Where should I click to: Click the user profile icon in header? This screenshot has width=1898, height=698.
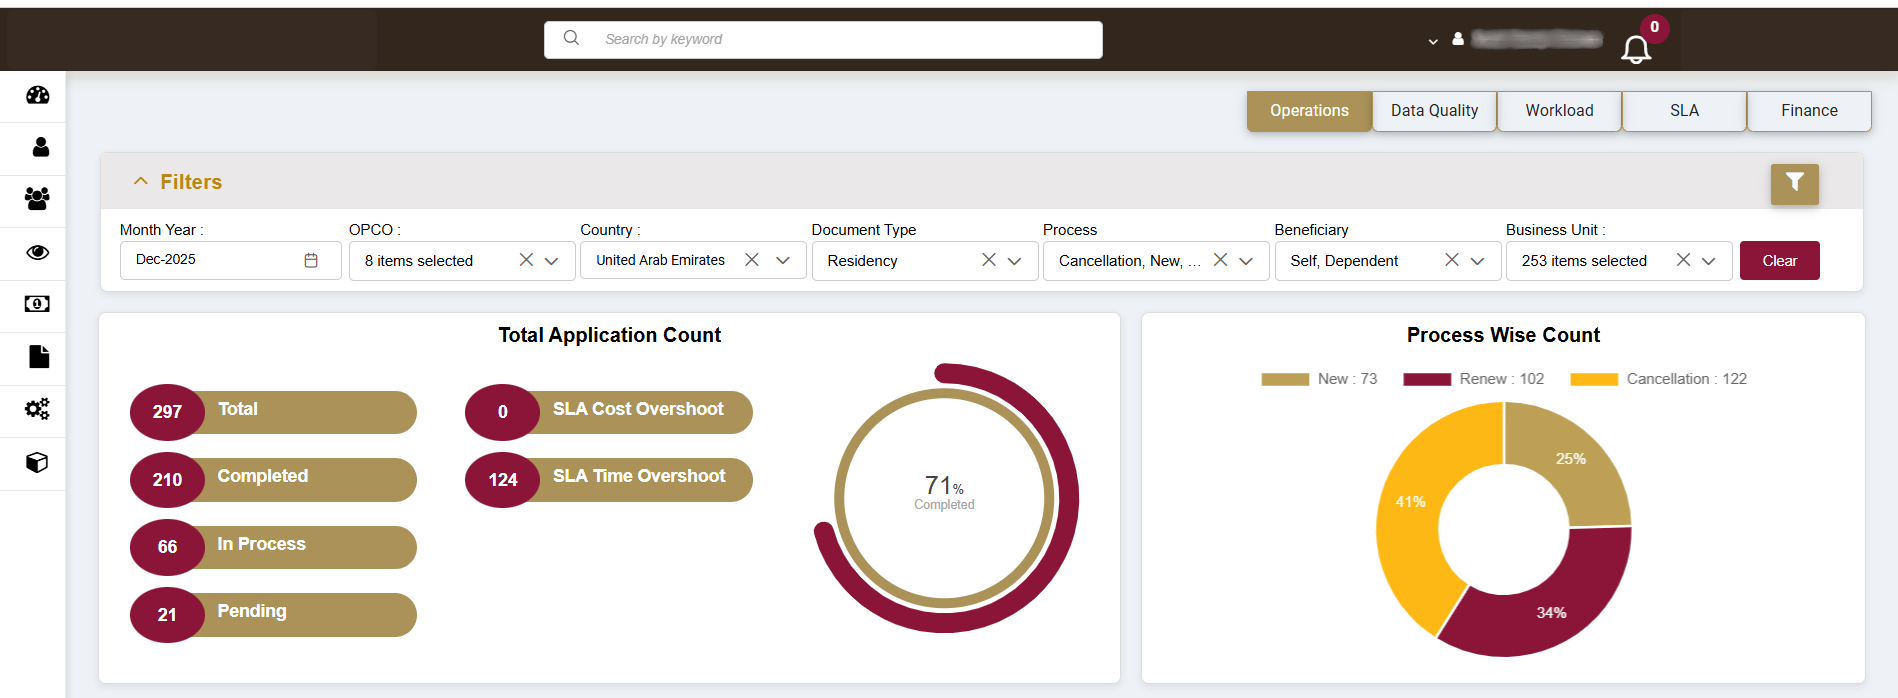click(x=1458, y=39)
